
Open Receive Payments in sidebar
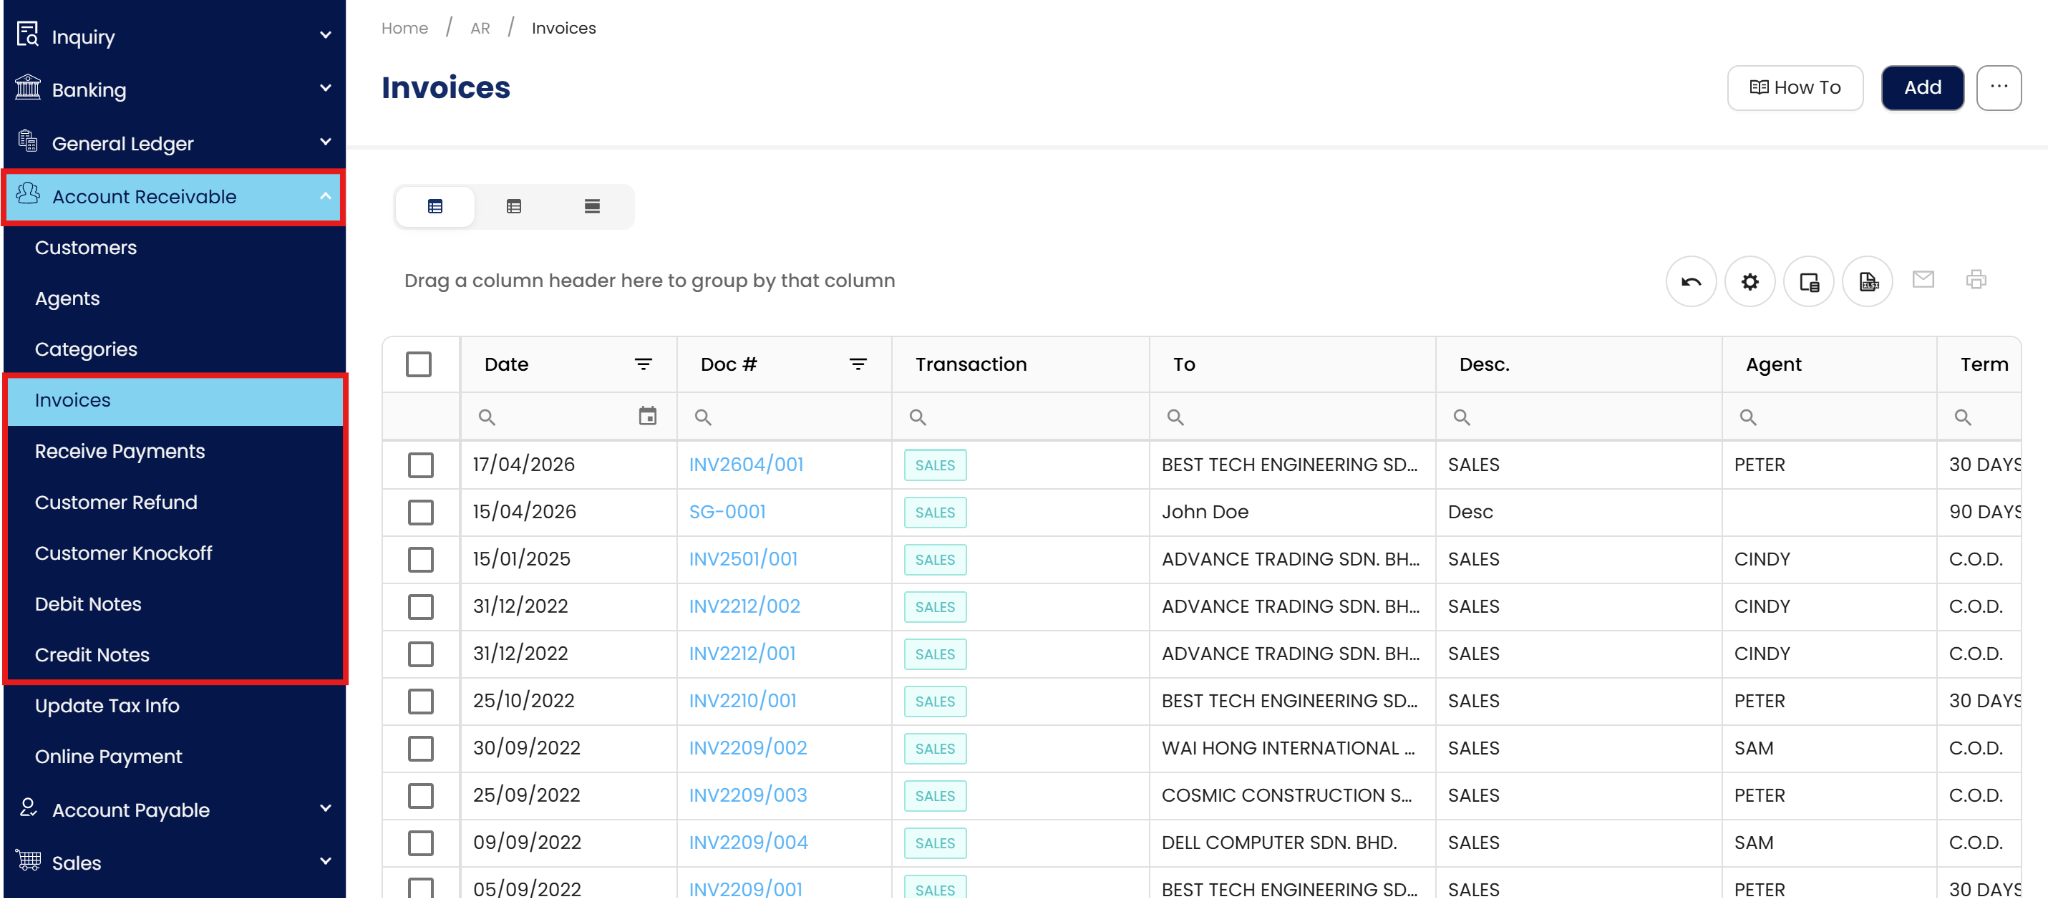pyautogui.click(x=120, y=451)
